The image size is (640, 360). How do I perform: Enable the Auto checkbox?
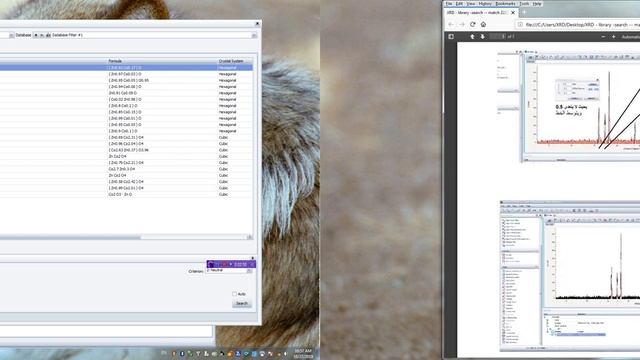235,294
